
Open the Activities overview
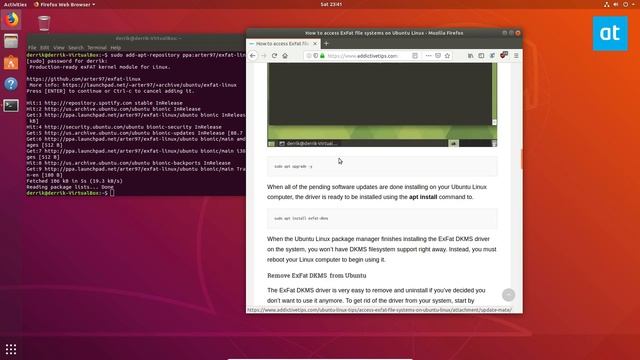tap(15, 4)
